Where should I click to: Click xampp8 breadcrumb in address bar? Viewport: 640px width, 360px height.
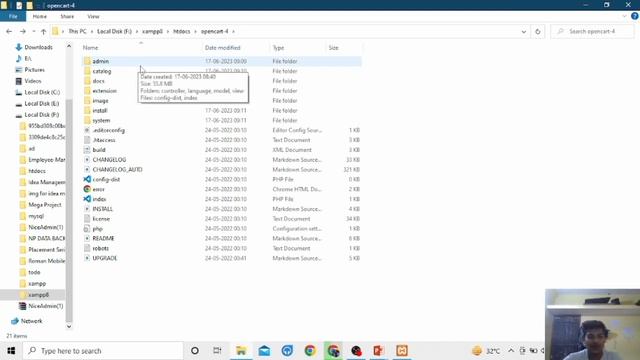click(152, 31)
